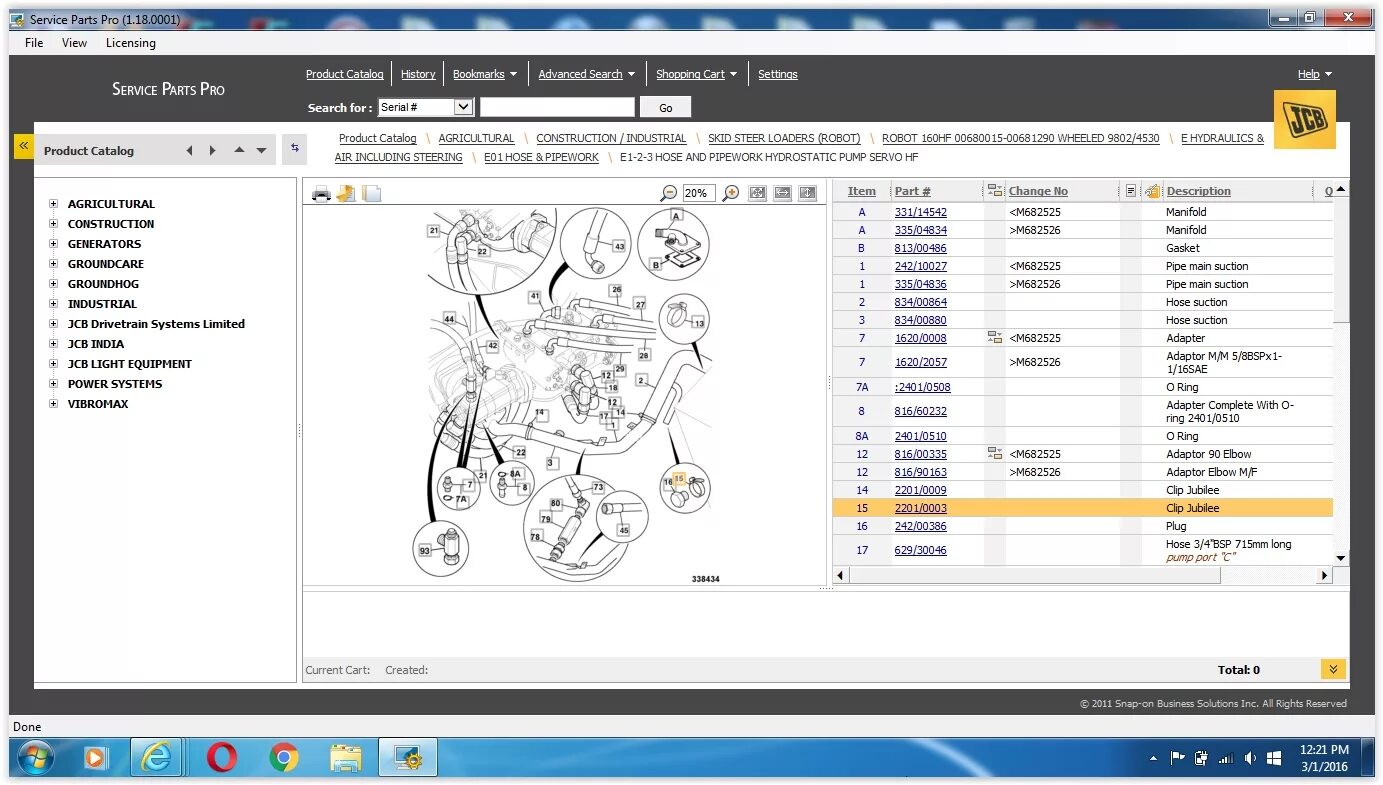Image resolution: width=1383 pixels, height=785 pixels.
Task: Toggle the catalog panel swap arrows button
Action: 294,148
